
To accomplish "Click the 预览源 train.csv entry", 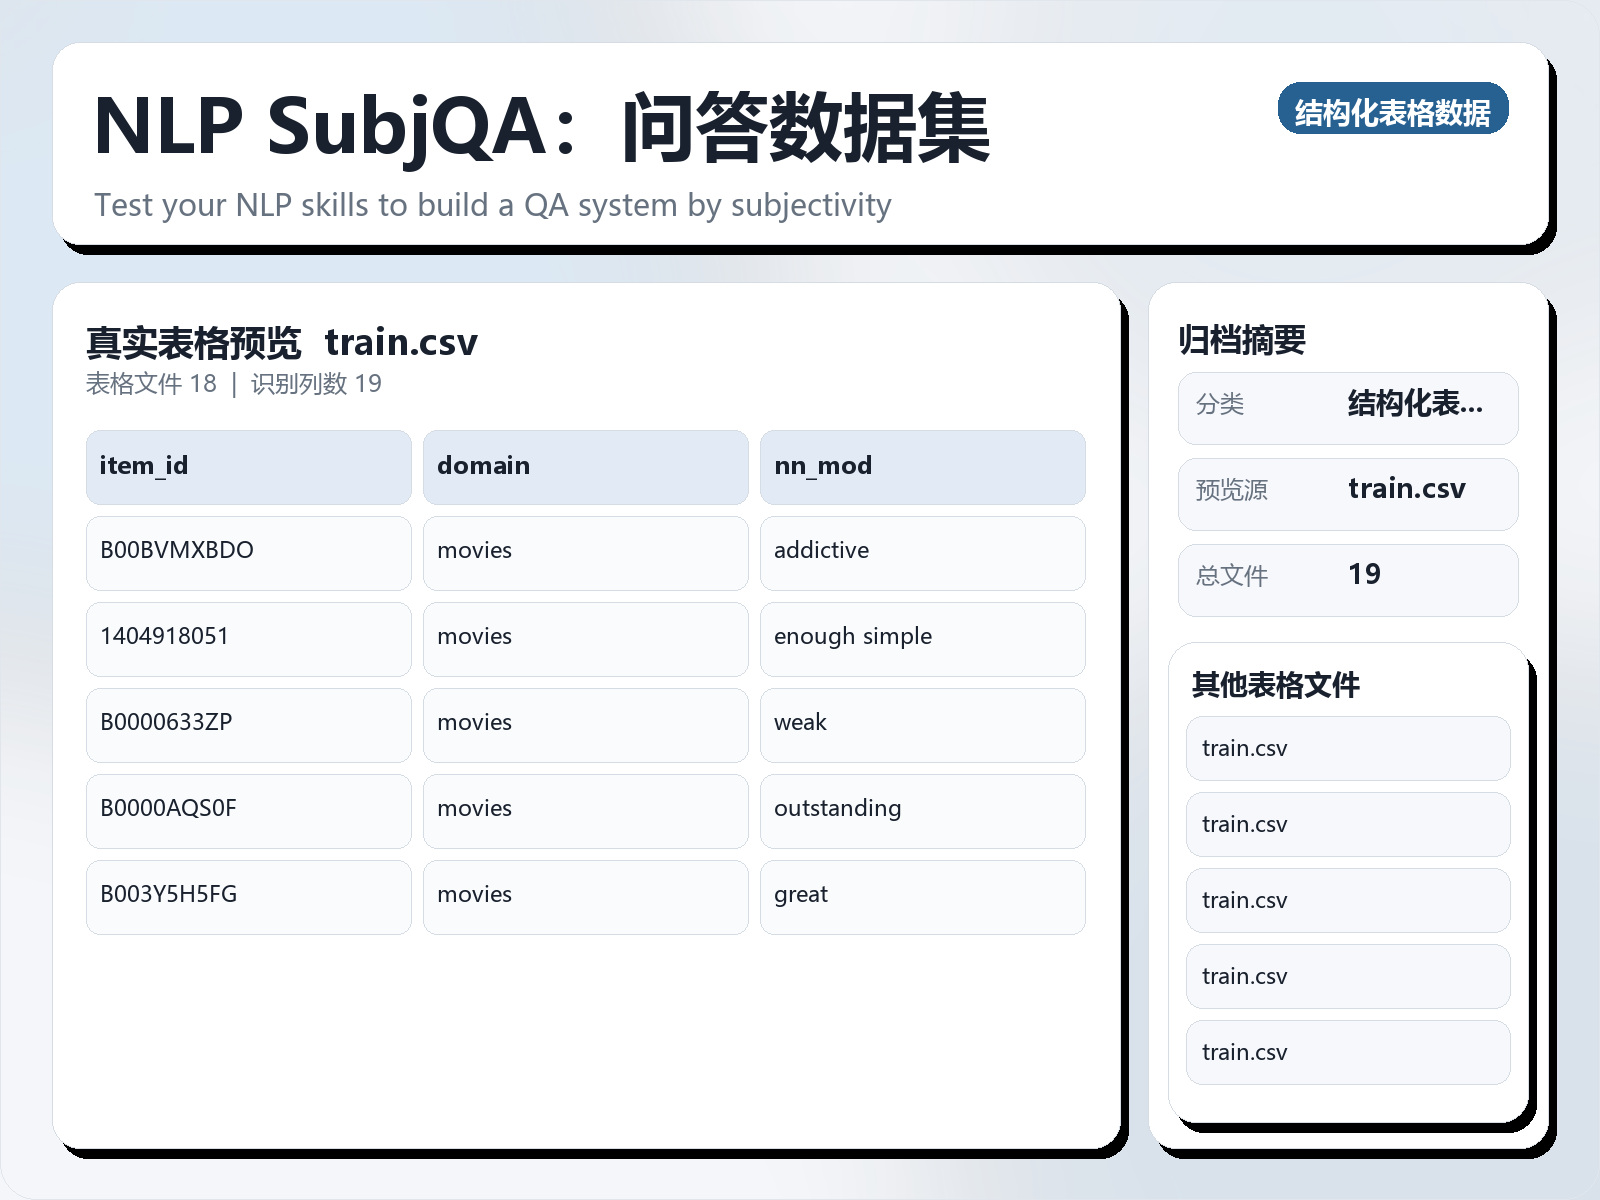I will (x=1348, y=492).
